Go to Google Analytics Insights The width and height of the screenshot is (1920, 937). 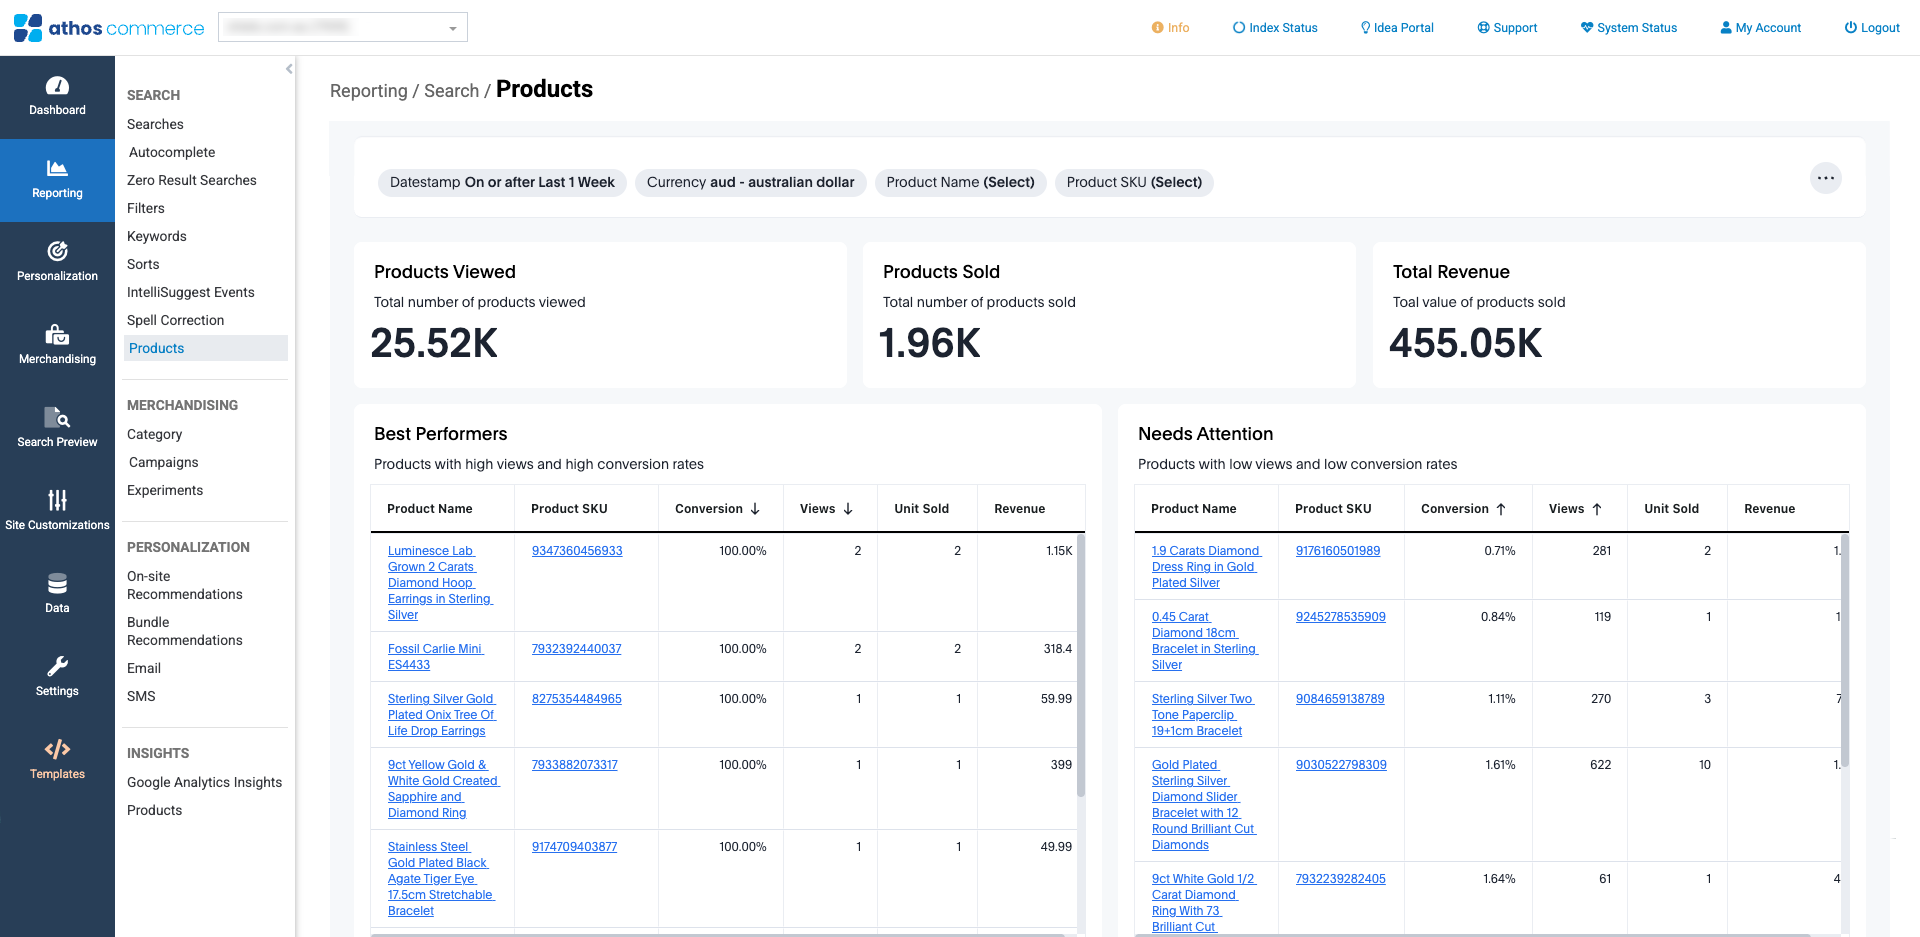click(204, 782)
